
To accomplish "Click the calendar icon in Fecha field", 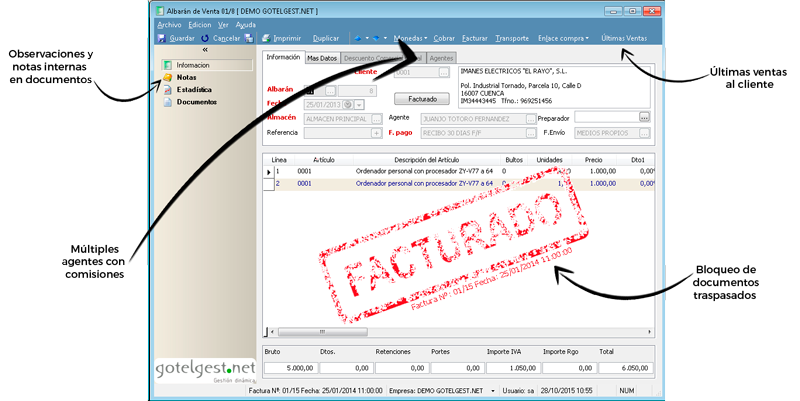I will (x=348, y=105).
